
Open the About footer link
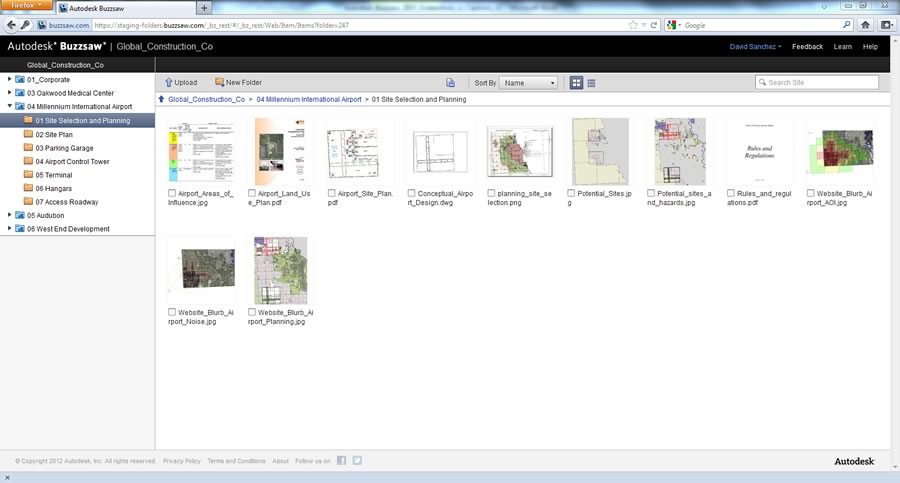click(281, 461)
